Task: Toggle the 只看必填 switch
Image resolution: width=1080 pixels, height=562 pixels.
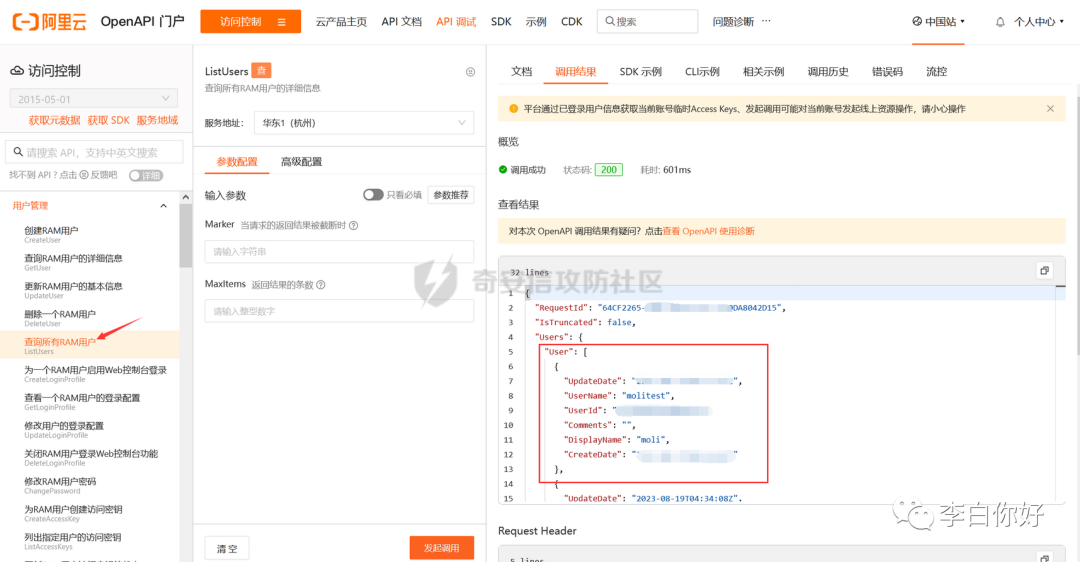Action: (373, 195)
